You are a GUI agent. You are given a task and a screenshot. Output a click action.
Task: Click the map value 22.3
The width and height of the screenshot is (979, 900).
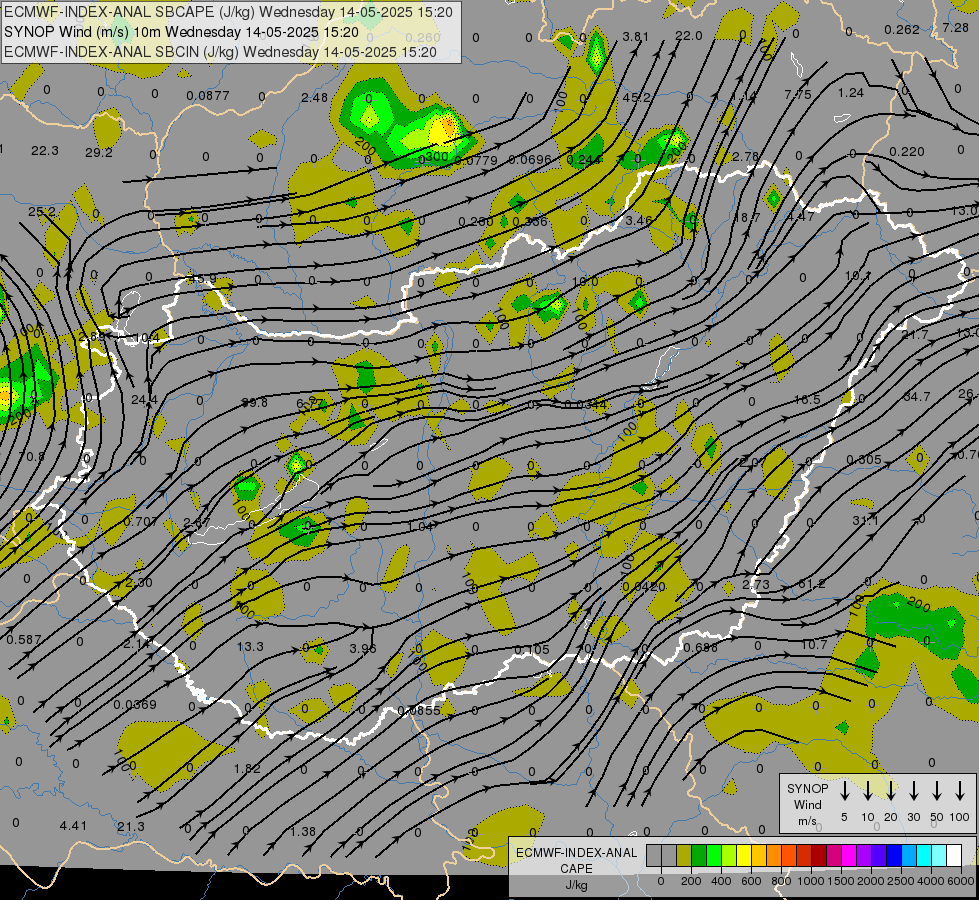(x=45, y=151)
